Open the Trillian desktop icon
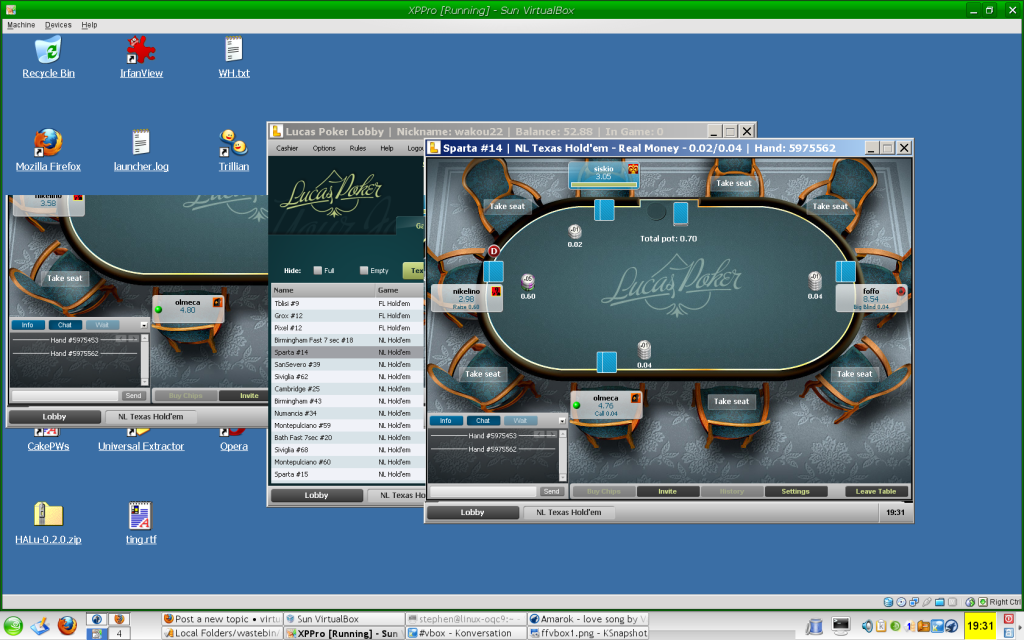Viewport: 1024px width, 640px height. (234, 143)
